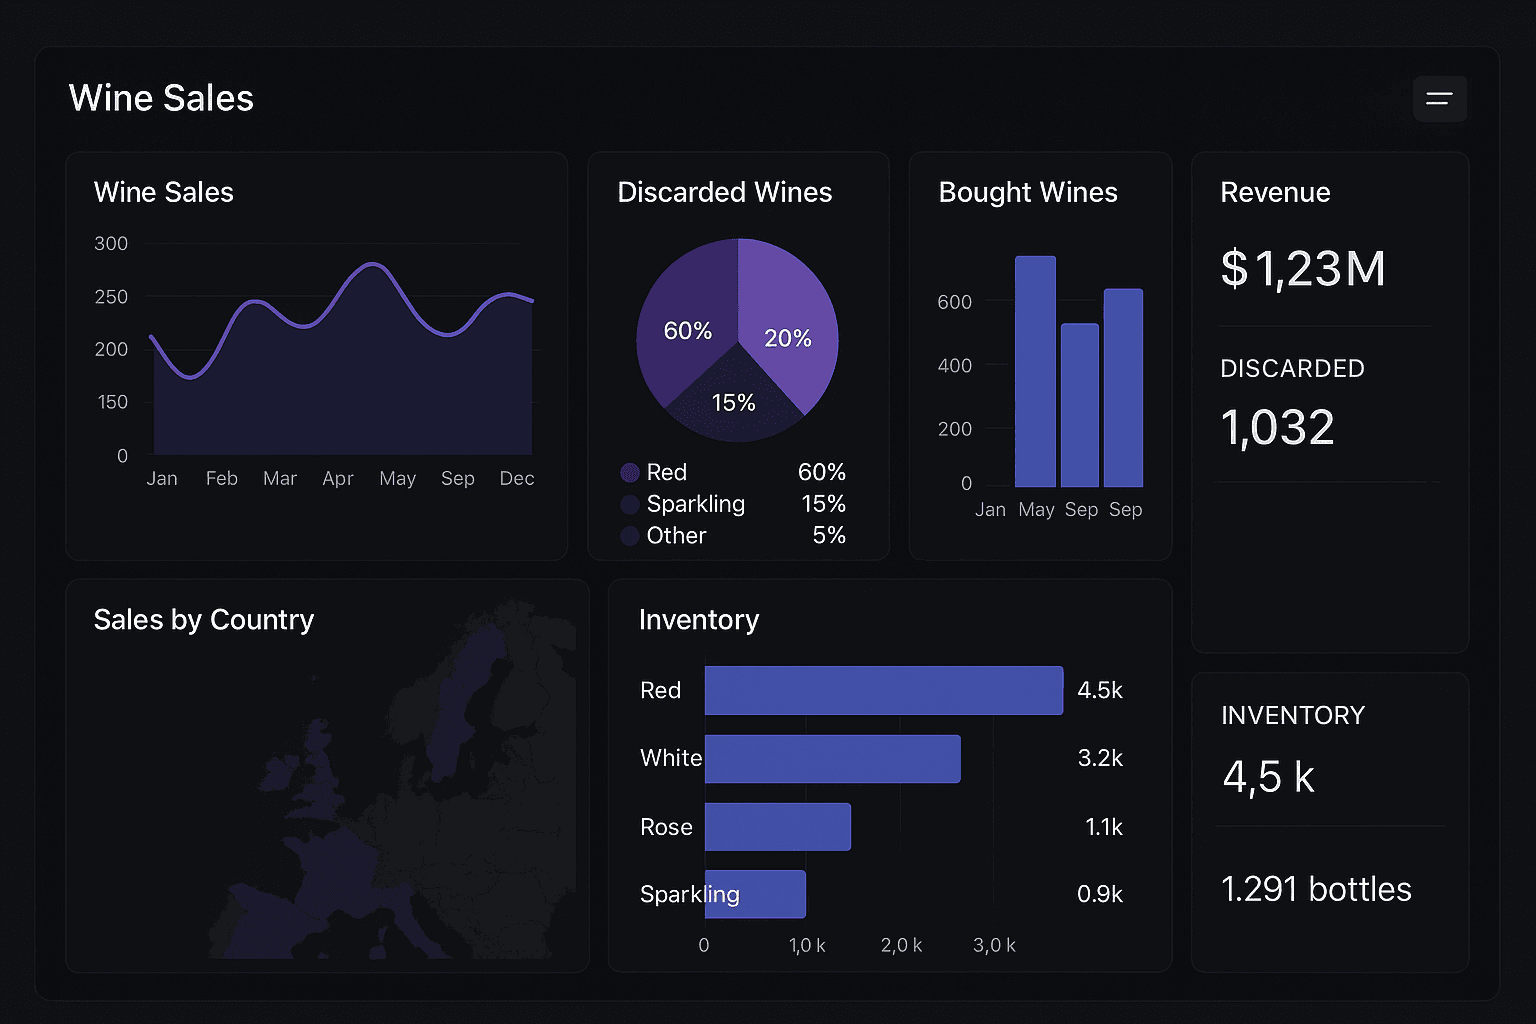
Task: Click the 4,5 k inventory total
Action: (x=1268, y=777)
